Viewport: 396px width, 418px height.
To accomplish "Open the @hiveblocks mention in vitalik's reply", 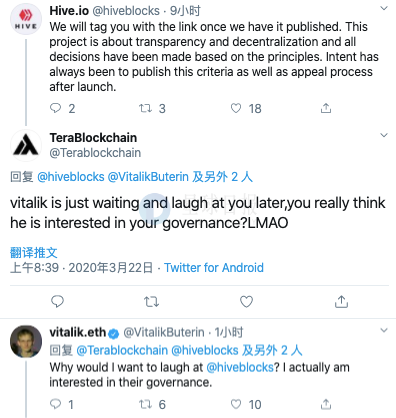I will [x=240, y=367].
